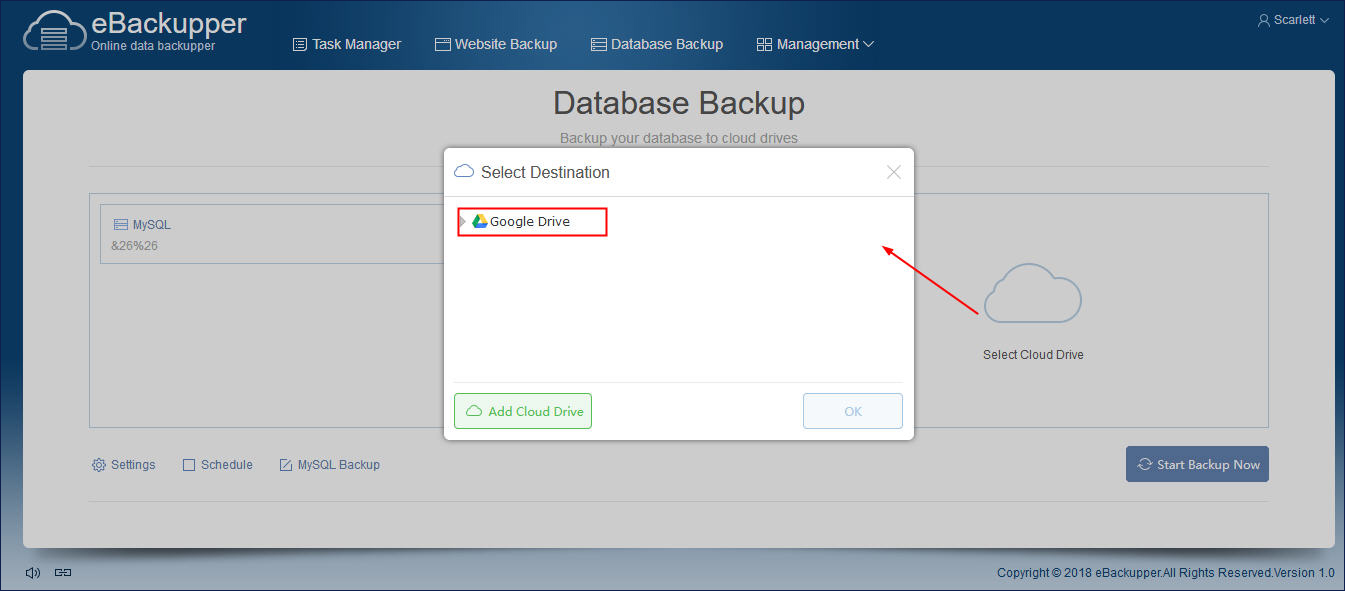Open the Management dropdown menu
Screen dimensions: 1345x591
coord(815,44)
